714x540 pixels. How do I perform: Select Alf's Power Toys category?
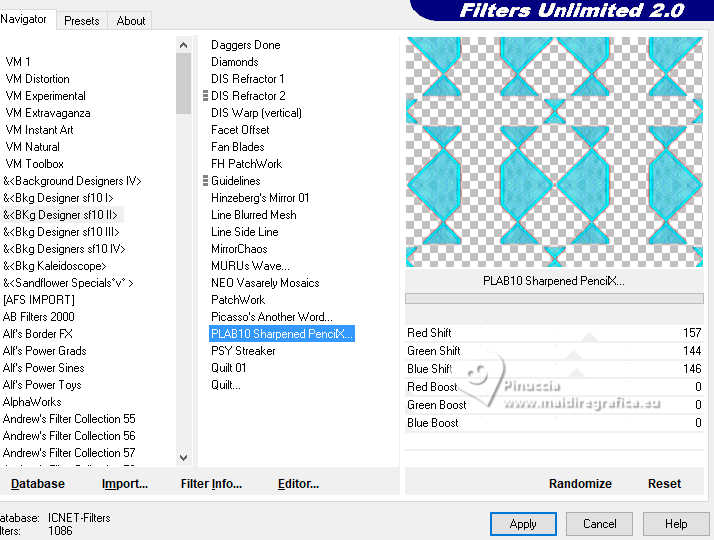coord(42,385)
